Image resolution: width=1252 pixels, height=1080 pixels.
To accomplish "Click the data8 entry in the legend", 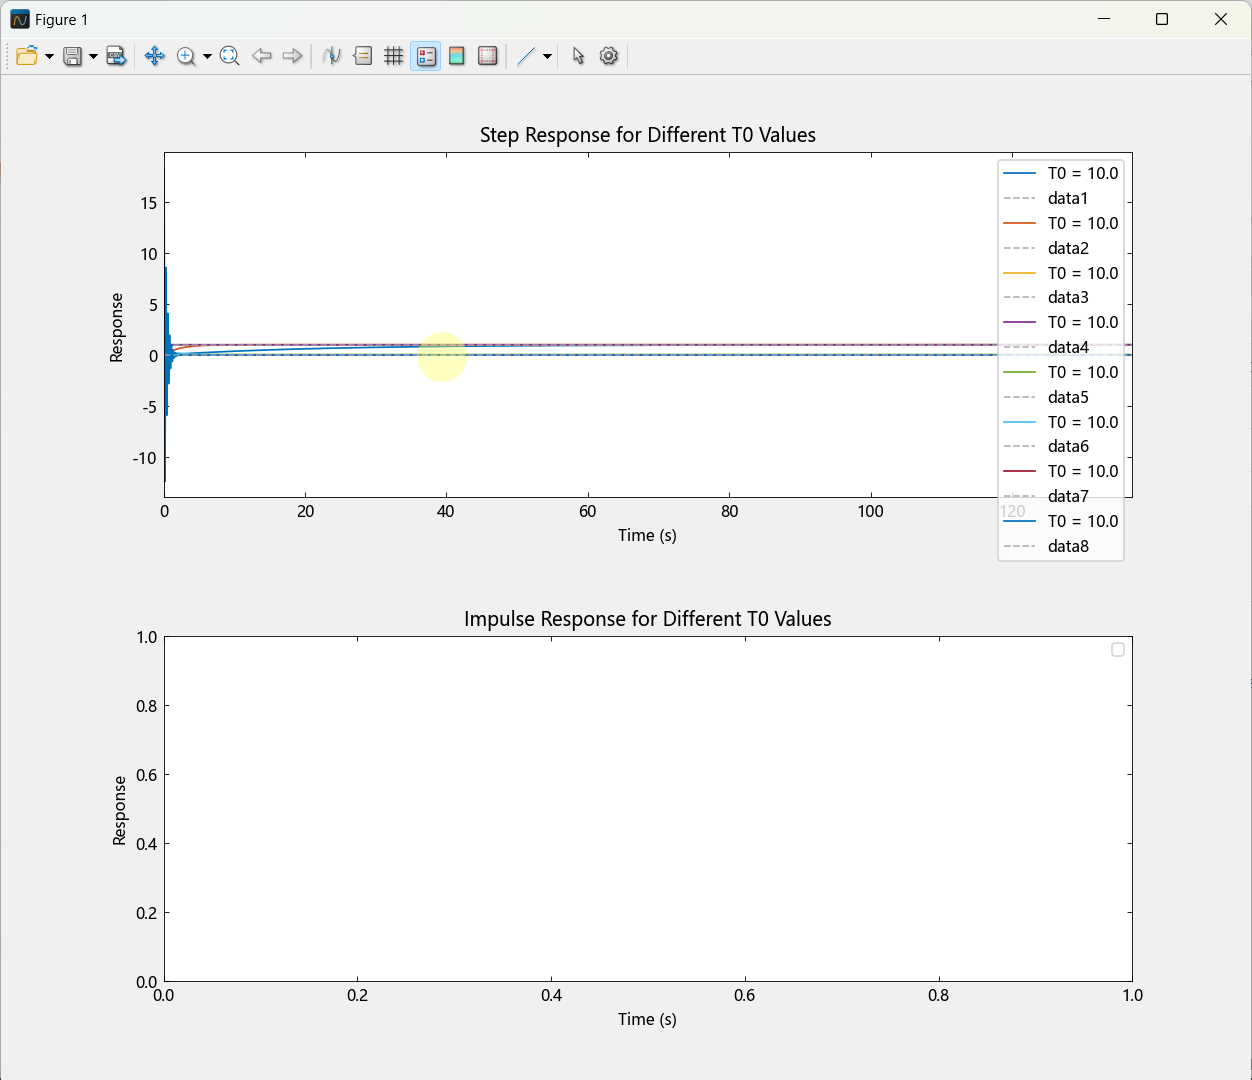I will tap(1068, 546).
